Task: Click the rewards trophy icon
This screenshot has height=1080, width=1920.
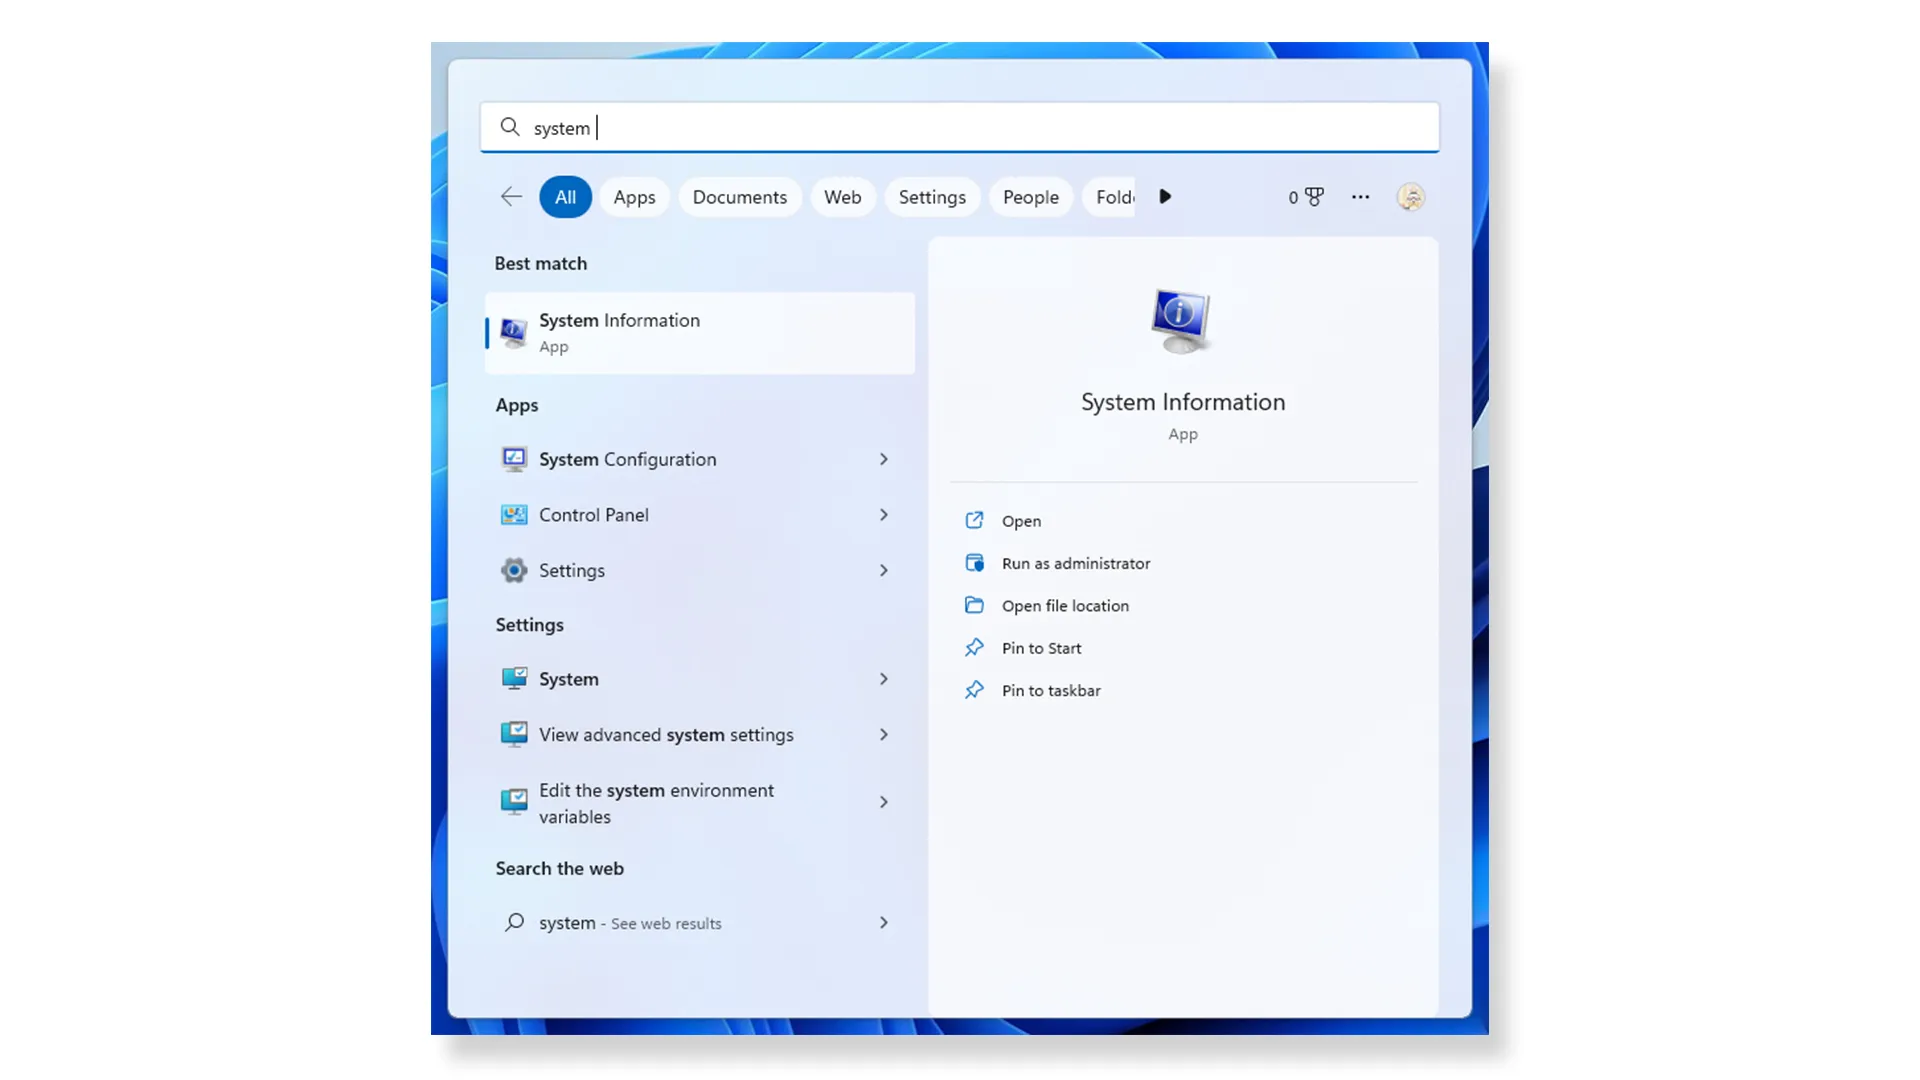Action: click(x=1314, y=197)
